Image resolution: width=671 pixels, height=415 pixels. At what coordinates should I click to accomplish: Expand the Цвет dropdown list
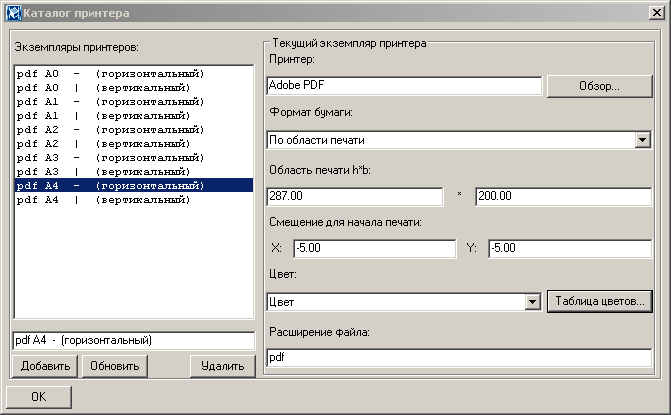[x=532, y=301]
